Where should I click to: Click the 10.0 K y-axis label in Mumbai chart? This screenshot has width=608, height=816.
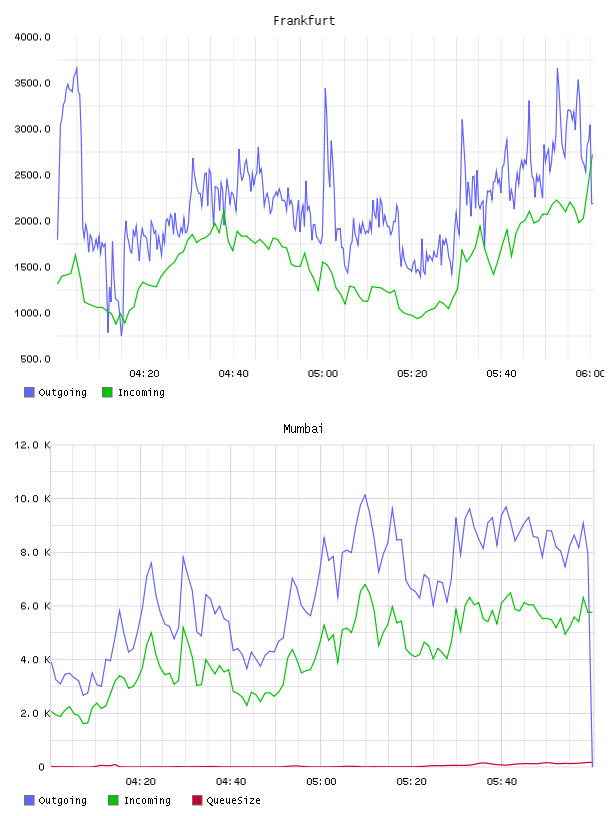click(32, 499)
